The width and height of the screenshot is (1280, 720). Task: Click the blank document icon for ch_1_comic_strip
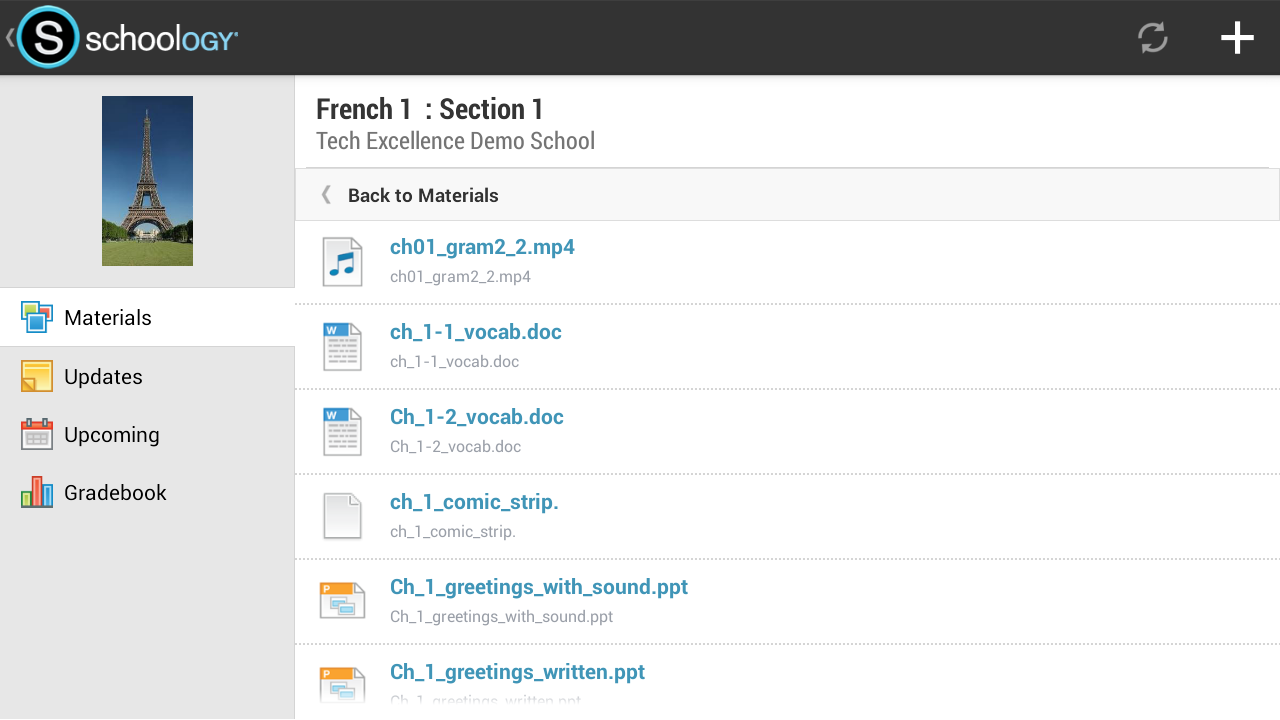(x=342, y=516)
